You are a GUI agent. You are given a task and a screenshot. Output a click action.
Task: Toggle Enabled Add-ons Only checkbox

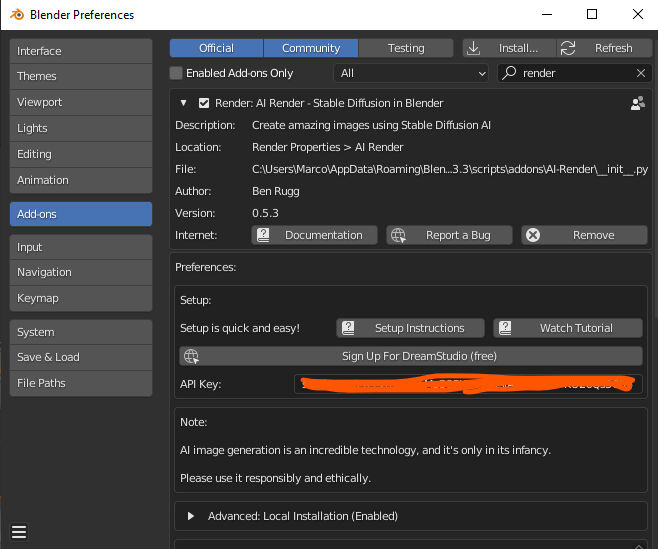coord(176,73)
